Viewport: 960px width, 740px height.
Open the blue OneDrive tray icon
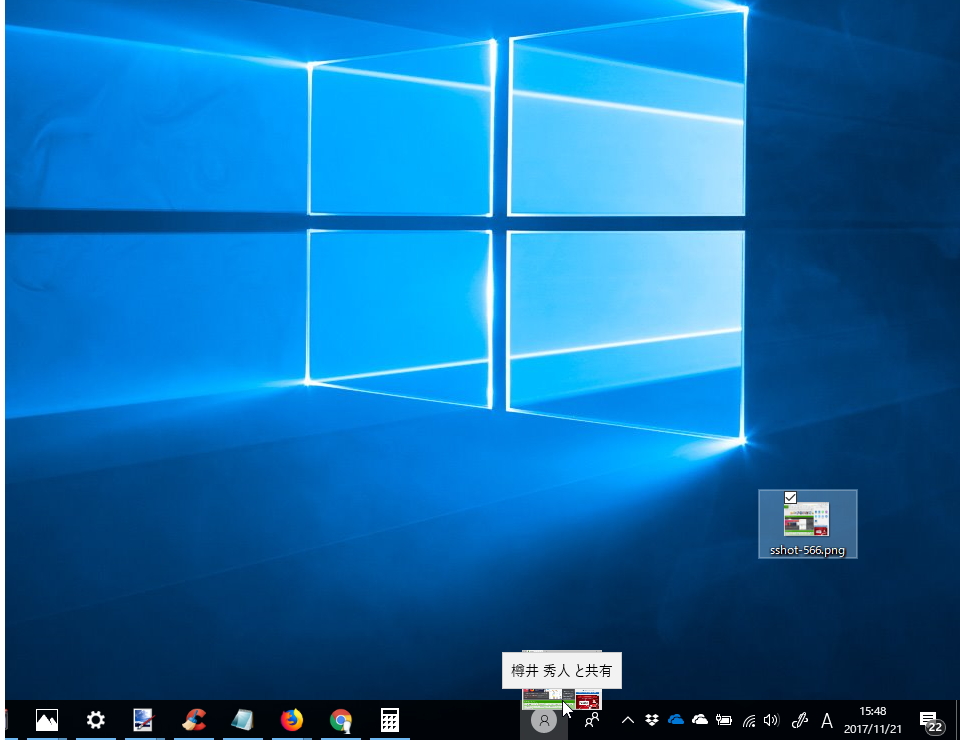pos(675,720)
